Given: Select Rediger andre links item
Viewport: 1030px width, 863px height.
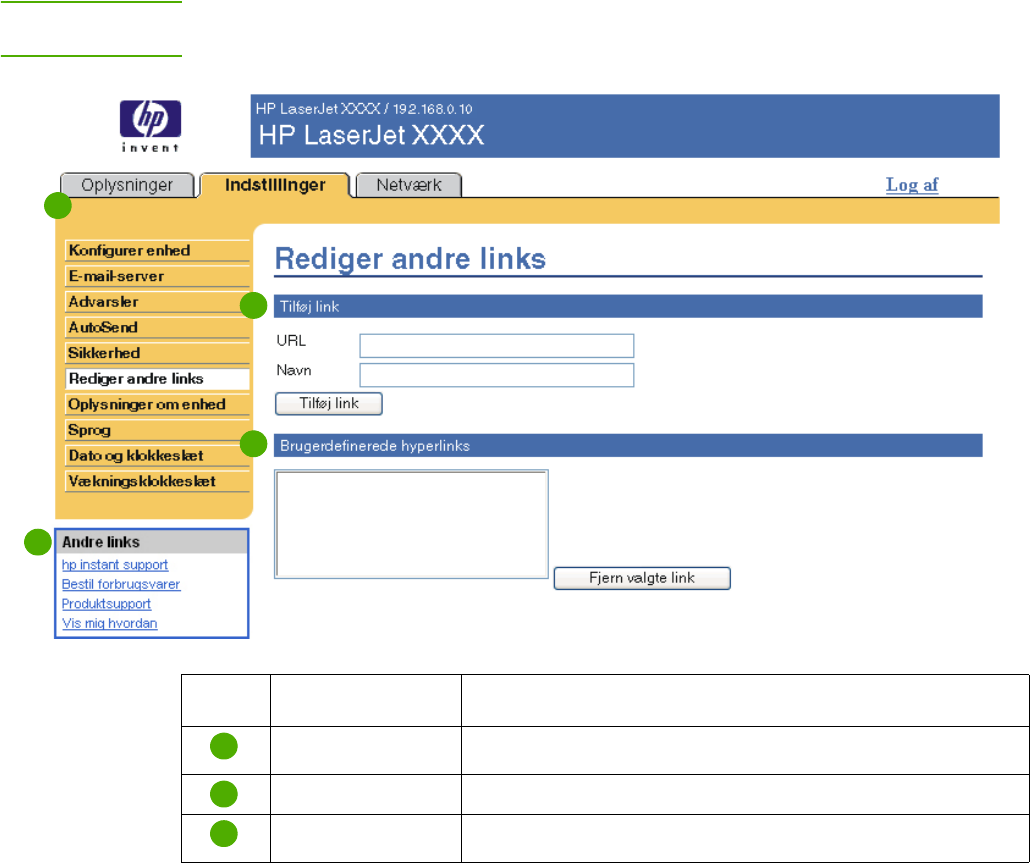Looking at the screenshot, I should coord(158,378).
